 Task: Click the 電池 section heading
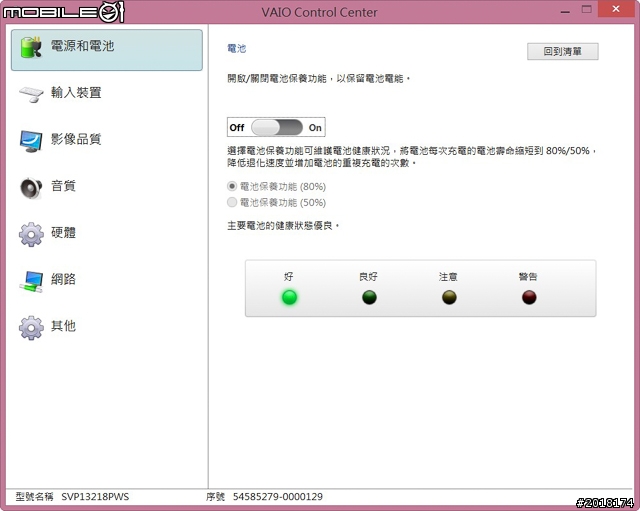[237, 49]
